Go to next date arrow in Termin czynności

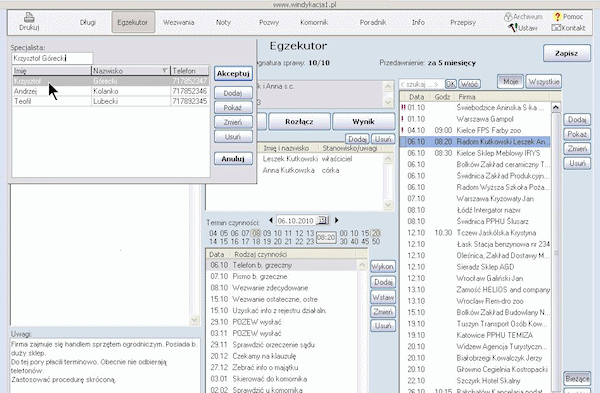pyautogui.click(x=336, y=220)
